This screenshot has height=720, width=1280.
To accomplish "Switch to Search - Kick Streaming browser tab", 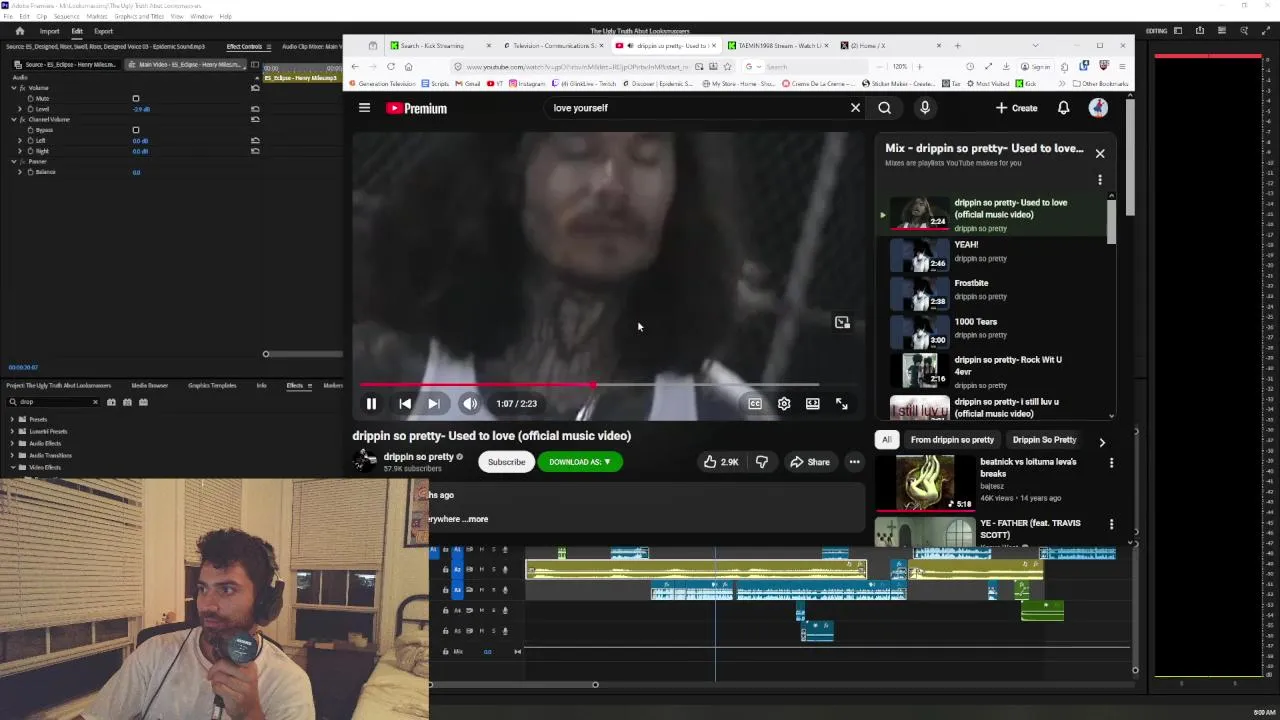I will pos(440,46).
